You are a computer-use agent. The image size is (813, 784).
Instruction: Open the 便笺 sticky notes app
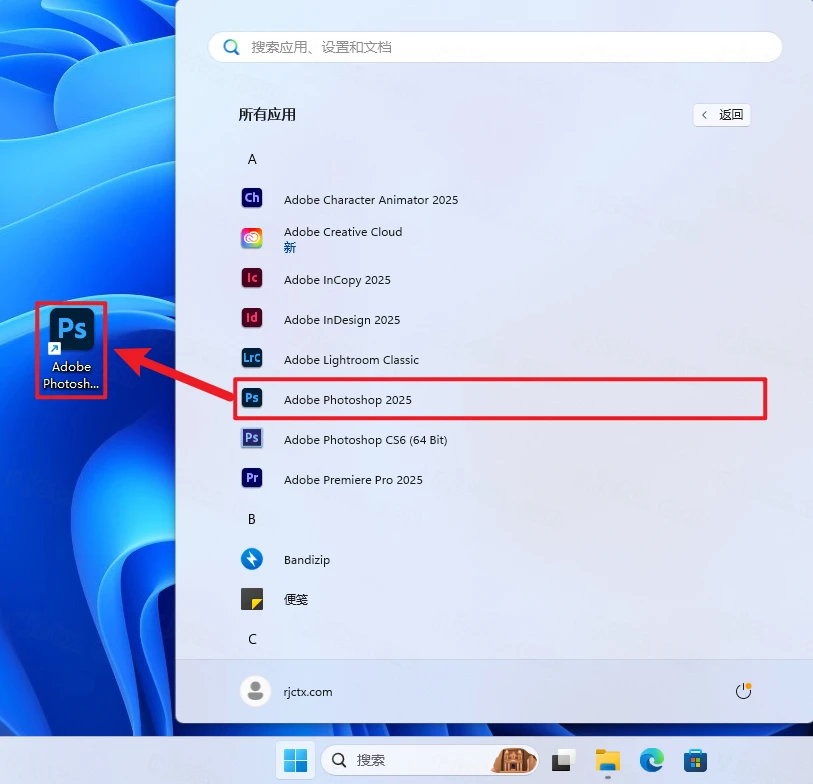tap(295, 599)
